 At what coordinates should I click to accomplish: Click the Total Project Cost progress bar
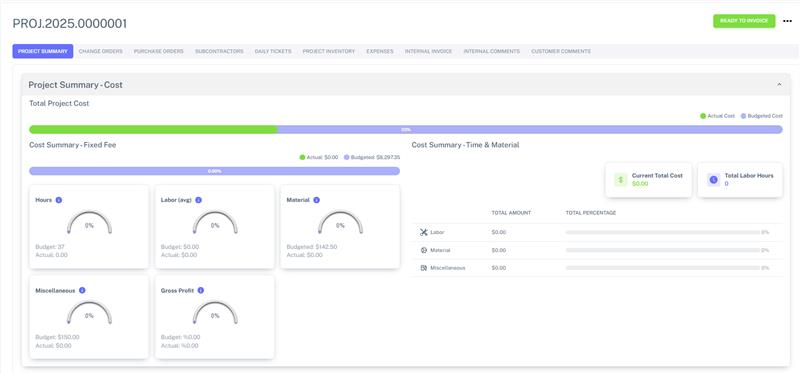[406, 130]
